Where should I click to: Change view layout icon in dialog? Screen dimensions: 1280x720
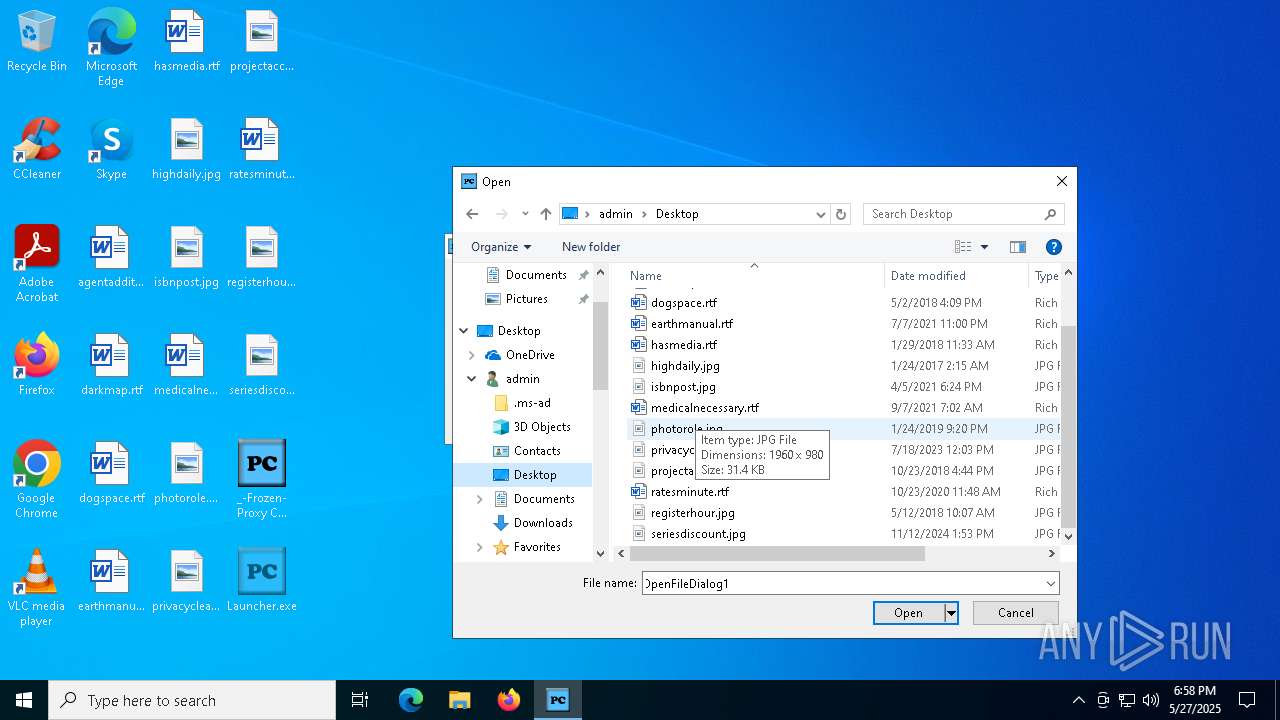click(963, 247)
